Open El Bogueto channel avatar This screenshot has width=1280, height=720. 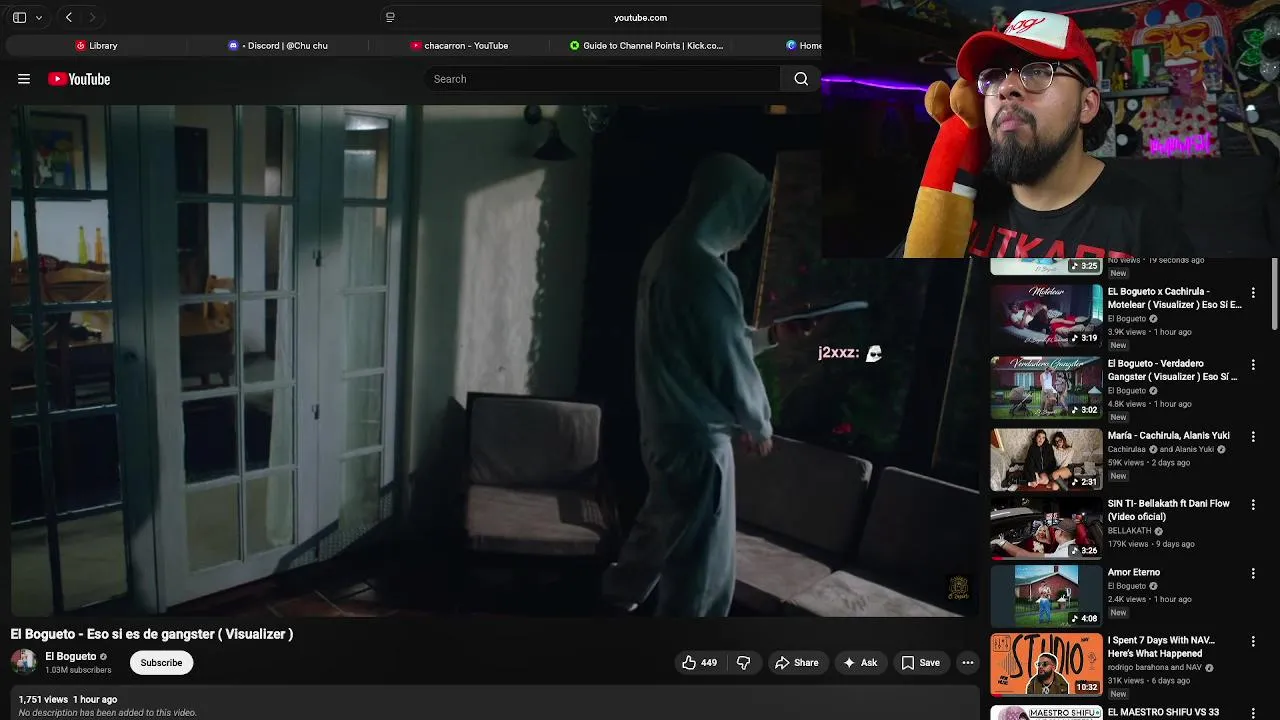23,662
